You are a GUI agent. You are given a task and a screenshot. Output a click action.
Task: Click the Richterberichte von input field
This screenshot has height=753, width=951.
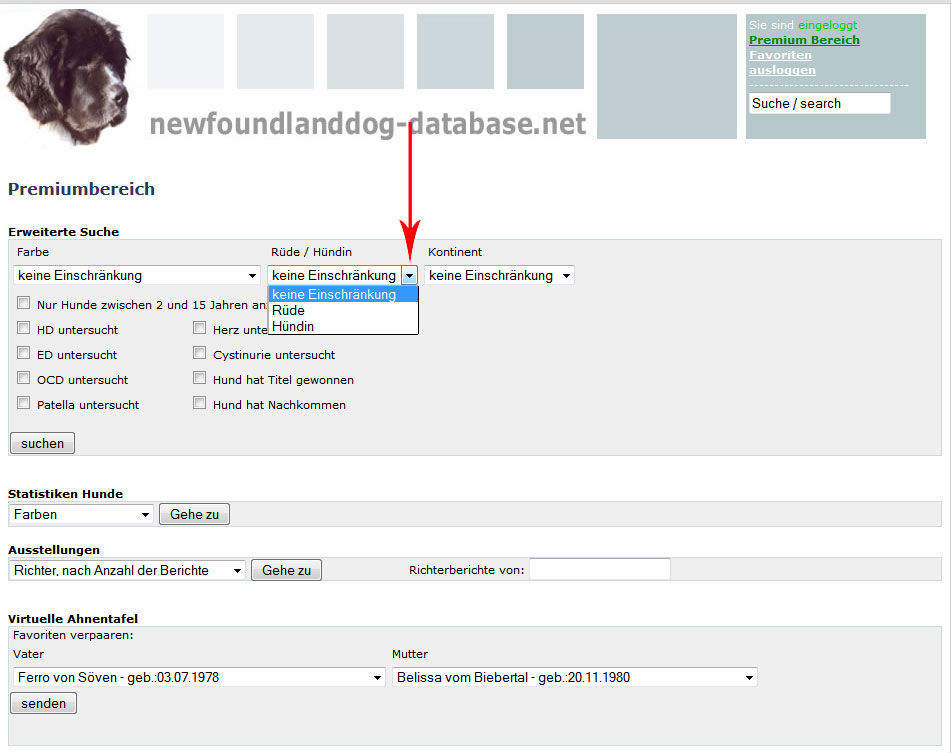tap(599, 569)
